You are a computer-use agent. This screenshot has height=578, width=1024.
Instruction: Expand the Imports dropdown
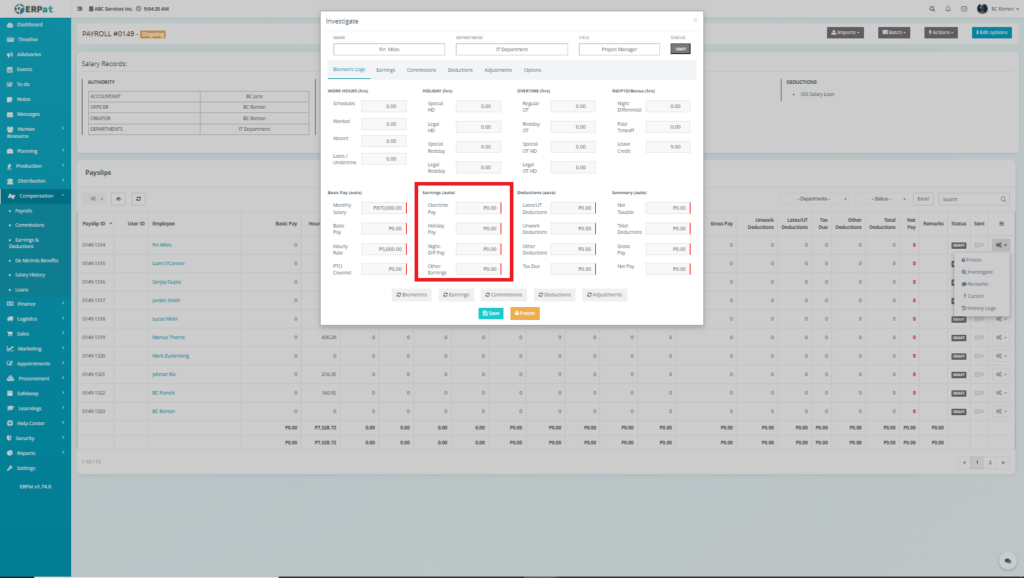(x=845, y=33)
